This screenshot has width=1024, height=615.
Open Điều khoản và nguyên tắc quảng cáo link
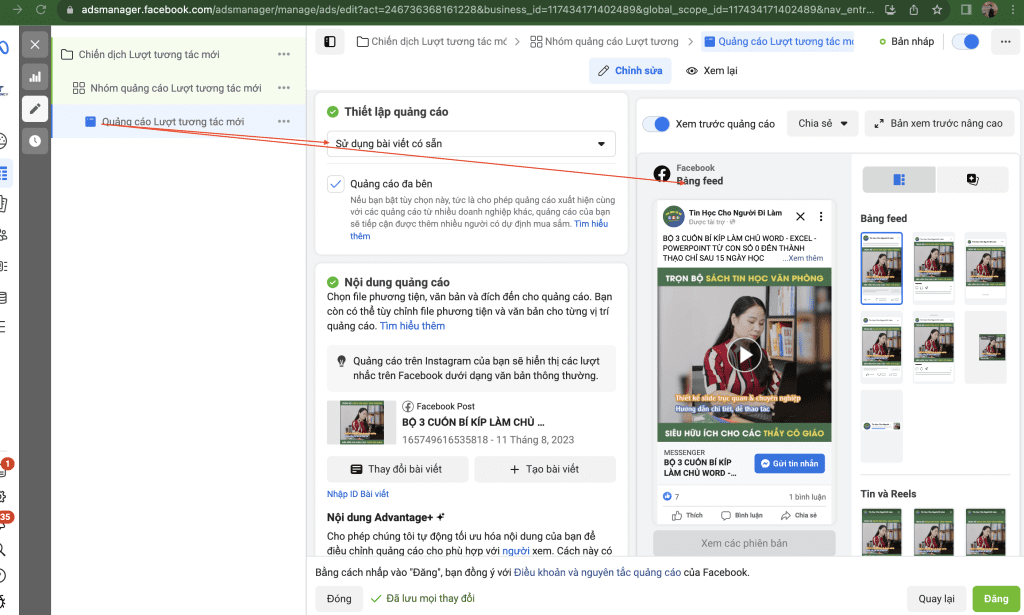click(598, 573)
